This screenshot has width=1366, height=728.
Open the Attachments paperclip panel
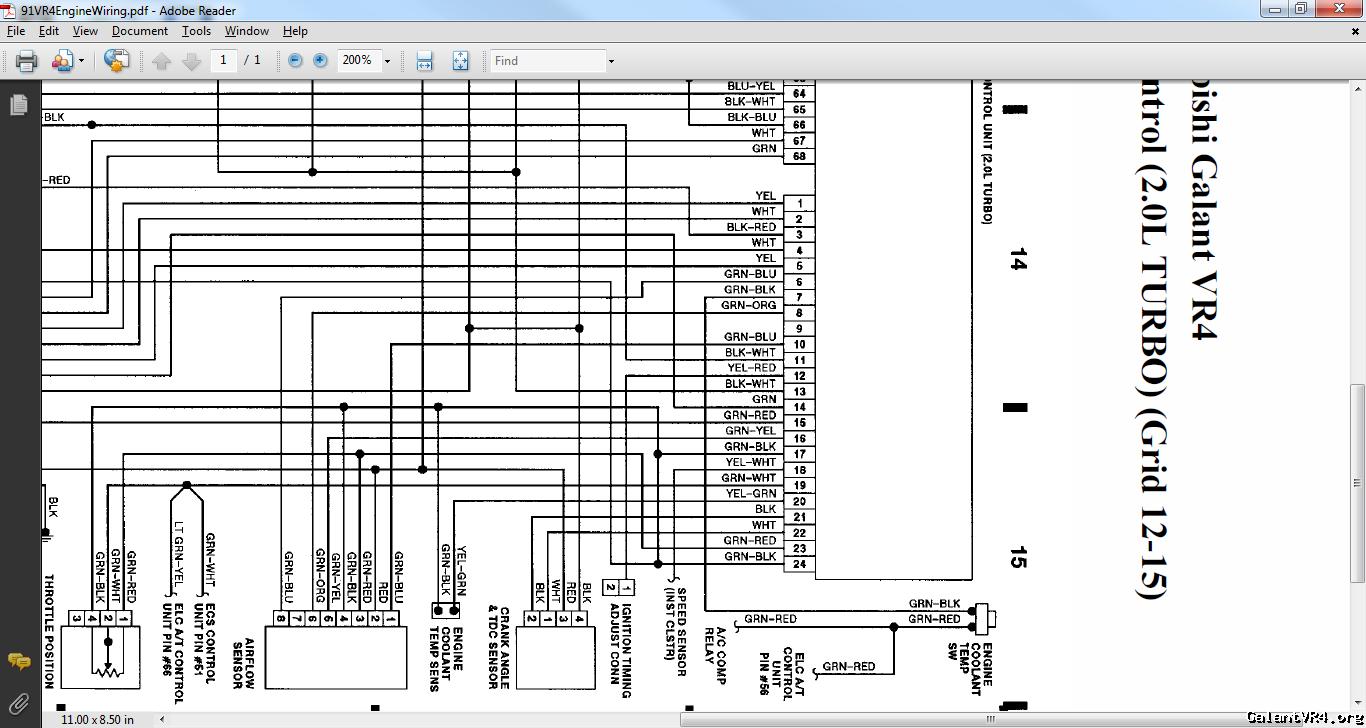pyautogui.click(x=18, y=703)
